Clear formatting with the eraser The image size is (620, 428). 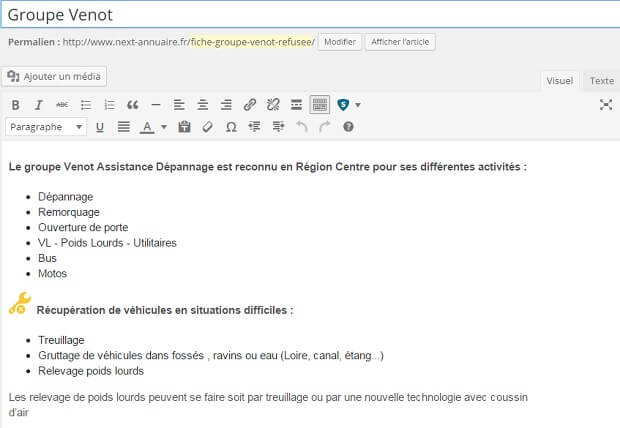pos(208,127)
